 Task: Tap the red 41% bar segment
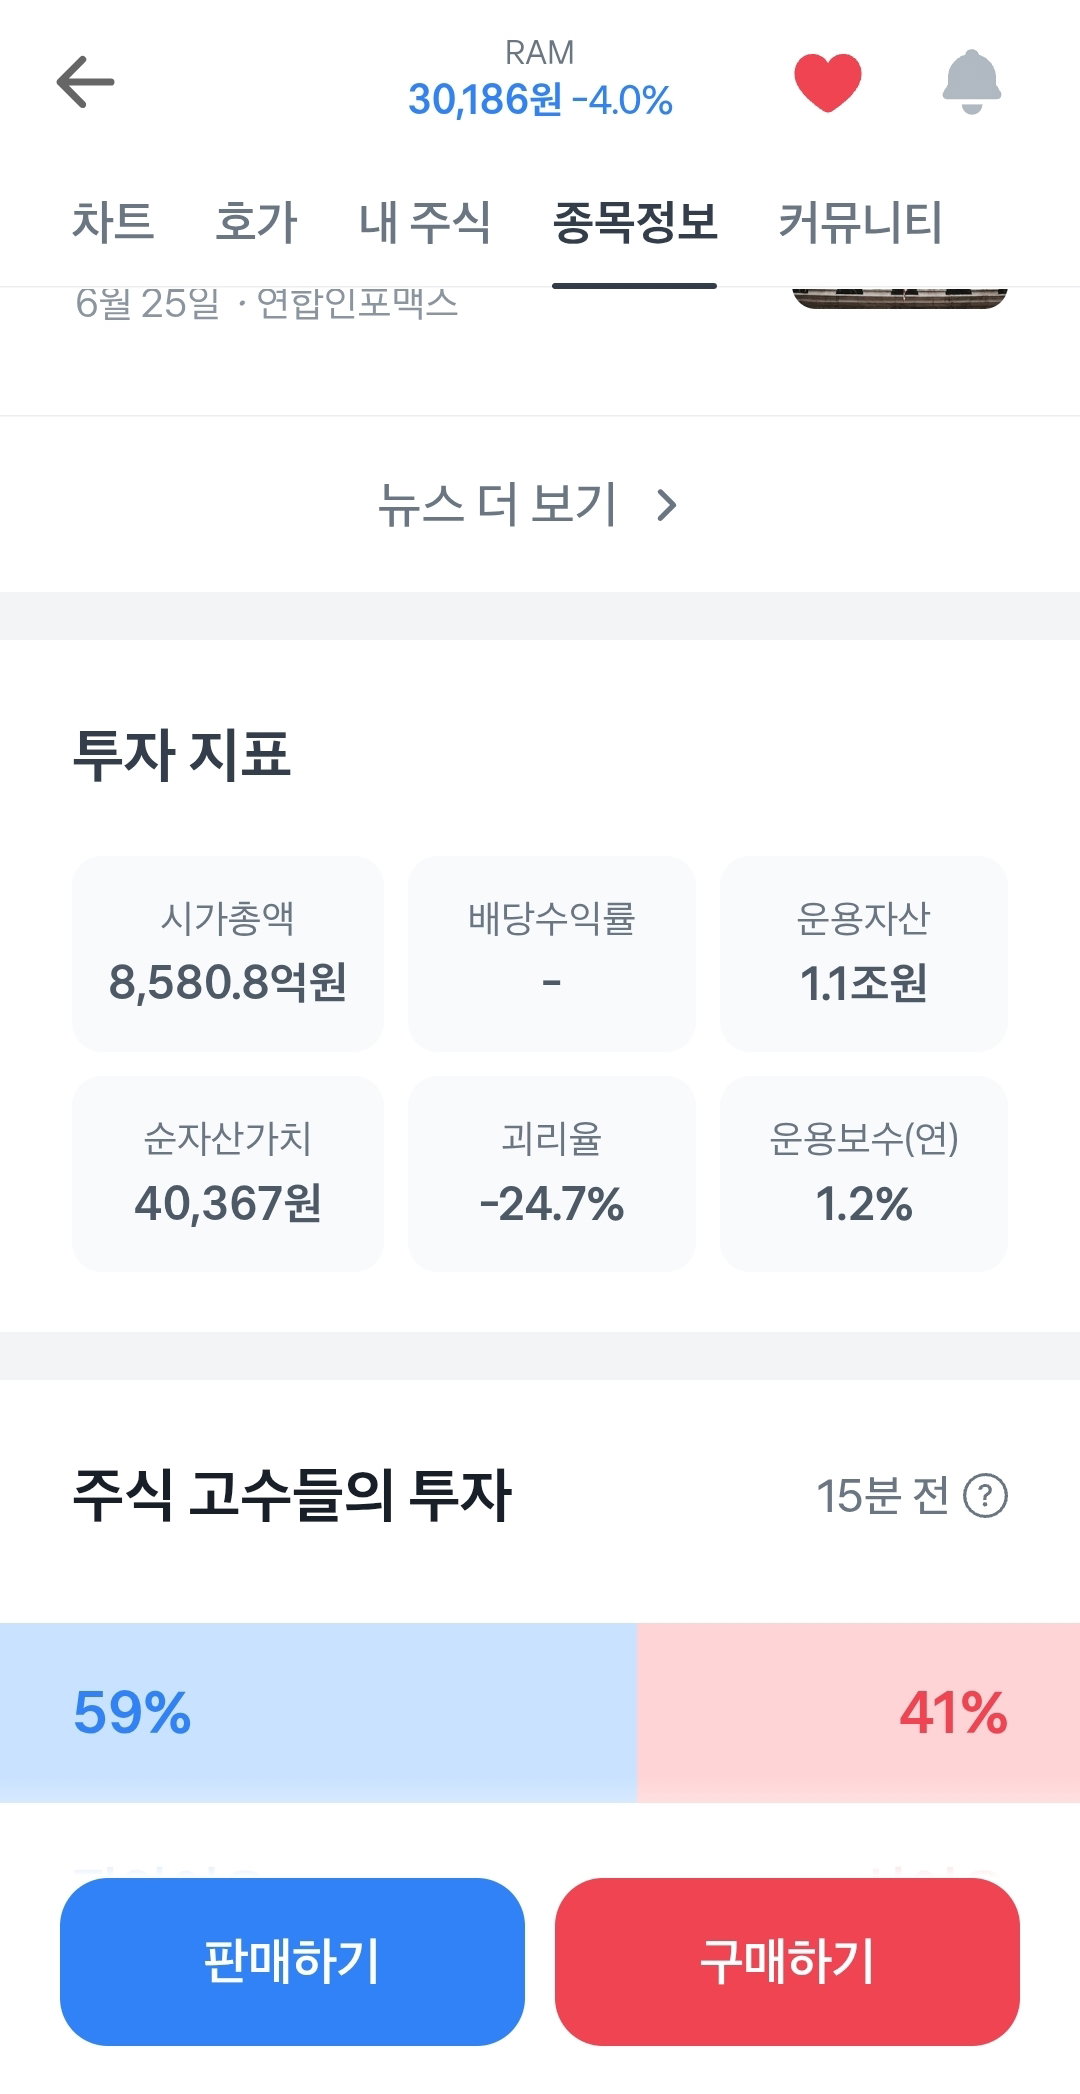pyautogui.click(x=858, y=1712)
